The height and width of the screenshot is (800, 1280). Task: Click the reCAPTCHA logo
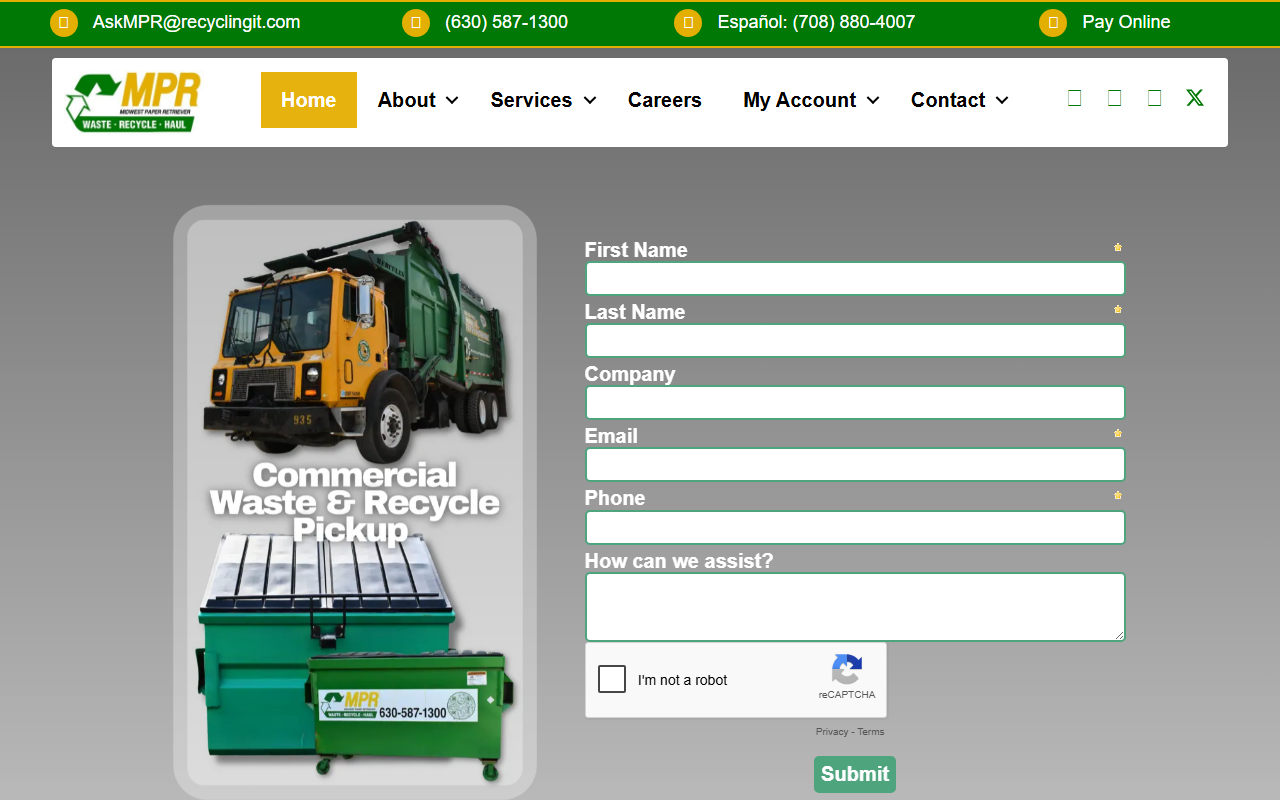847,670
